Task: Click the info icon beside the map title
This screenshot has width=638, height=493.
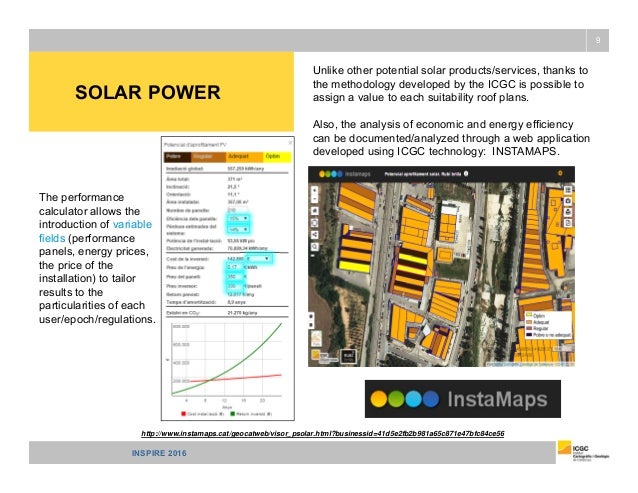Action: click(x=466, y=174)
